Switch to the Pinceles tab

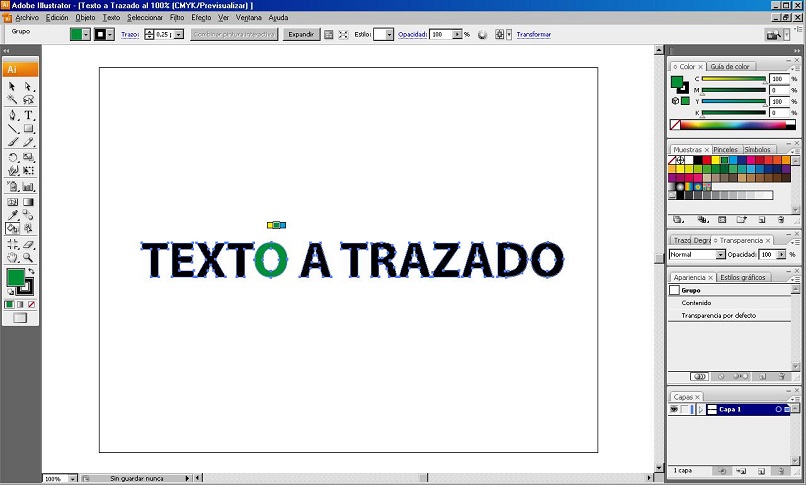click(x=725, y=150)
